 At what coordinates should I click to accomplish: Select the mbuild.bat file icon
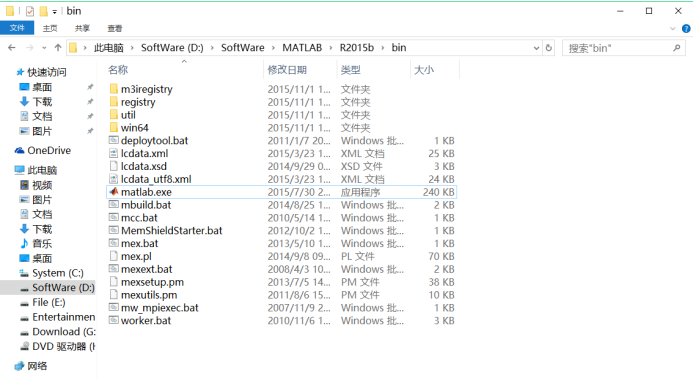tap(114, 205)
